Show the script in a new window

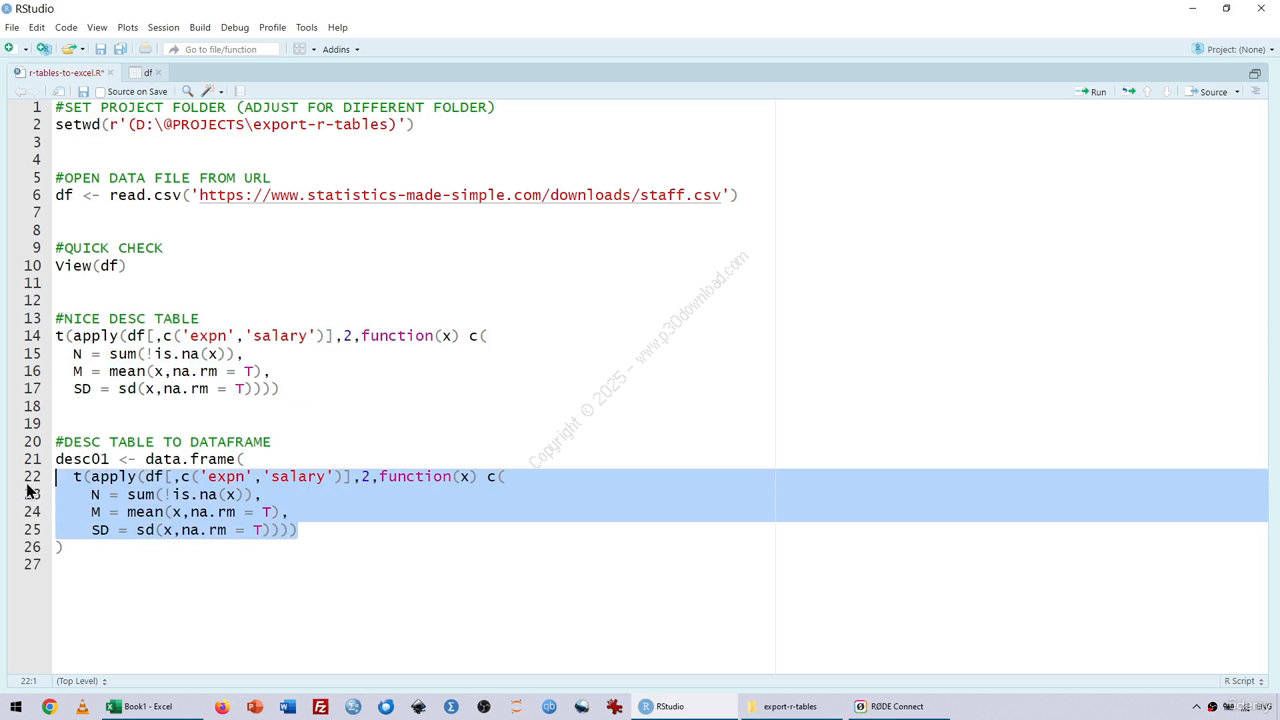pyautogui.click(x=59, y=92)
